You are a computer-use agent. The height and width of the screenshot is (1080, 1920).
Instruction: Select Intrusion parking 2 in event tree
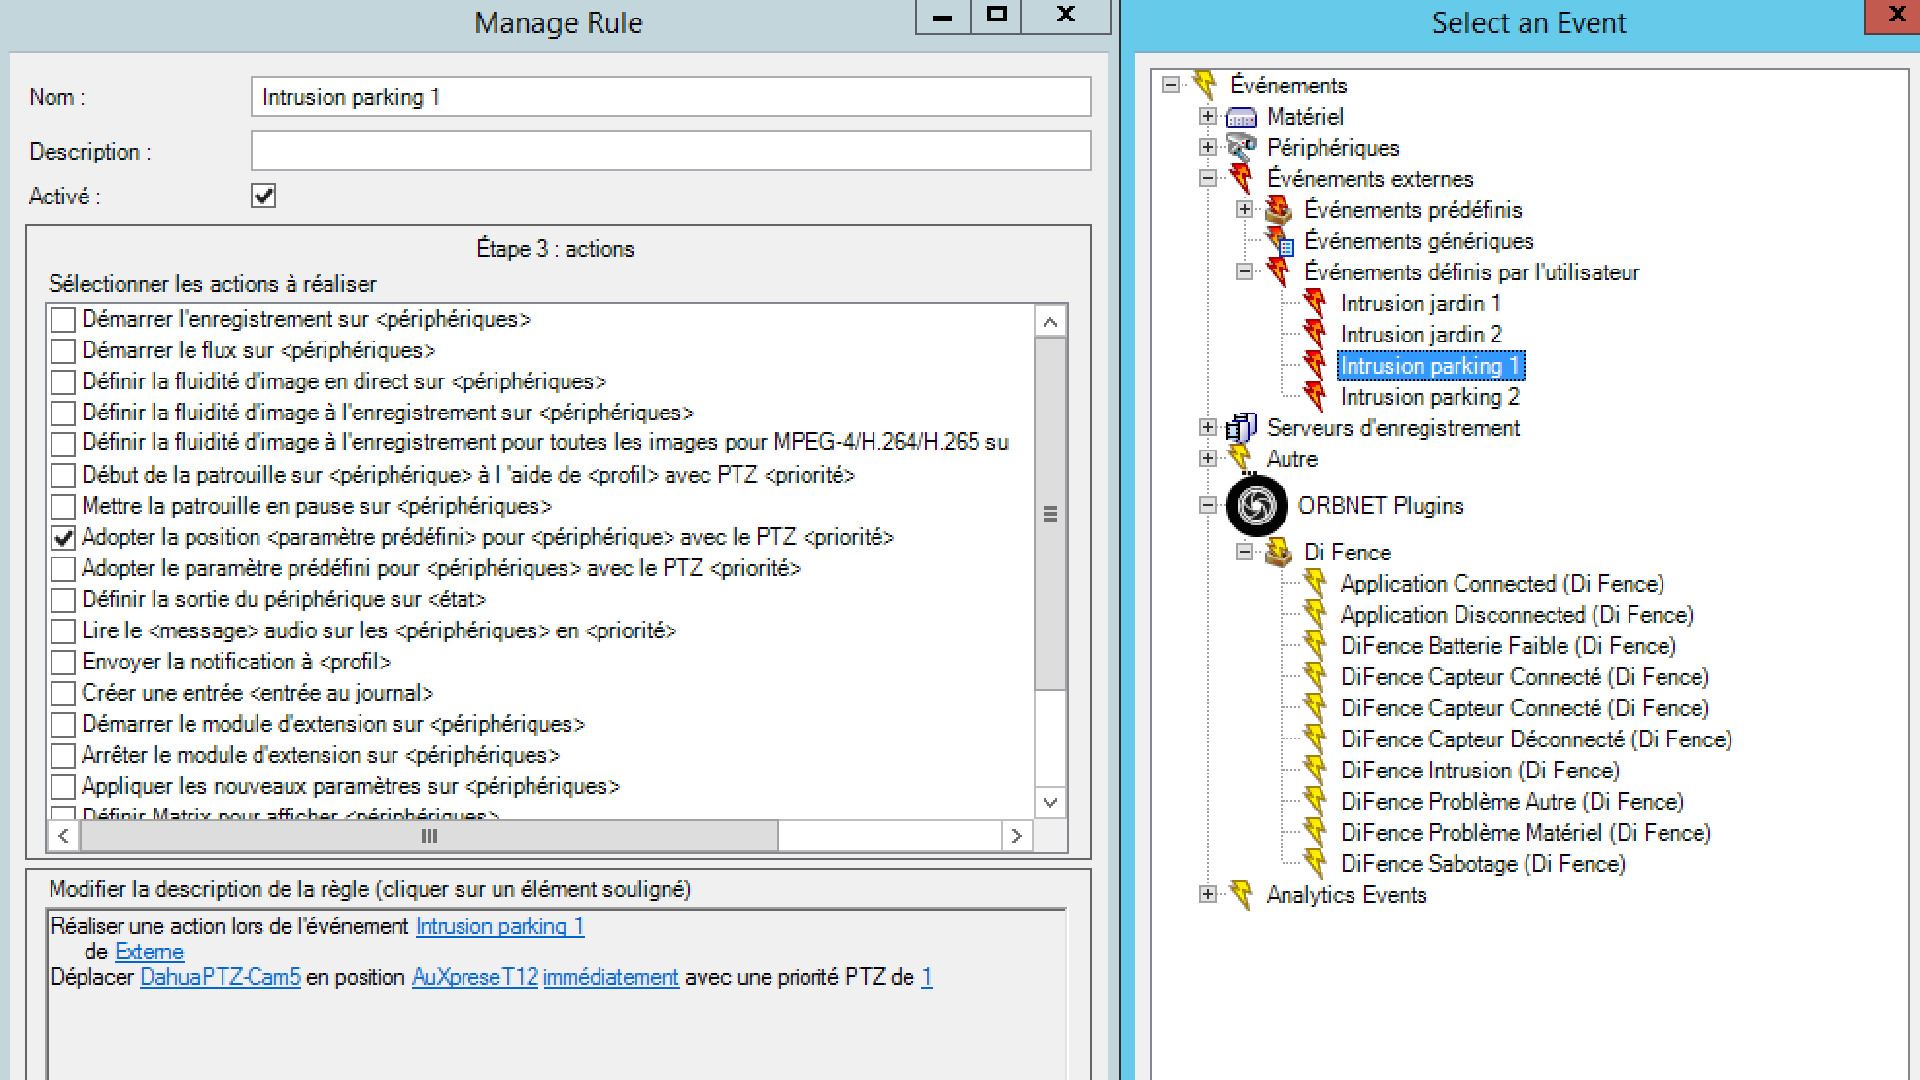[1430, 397]
